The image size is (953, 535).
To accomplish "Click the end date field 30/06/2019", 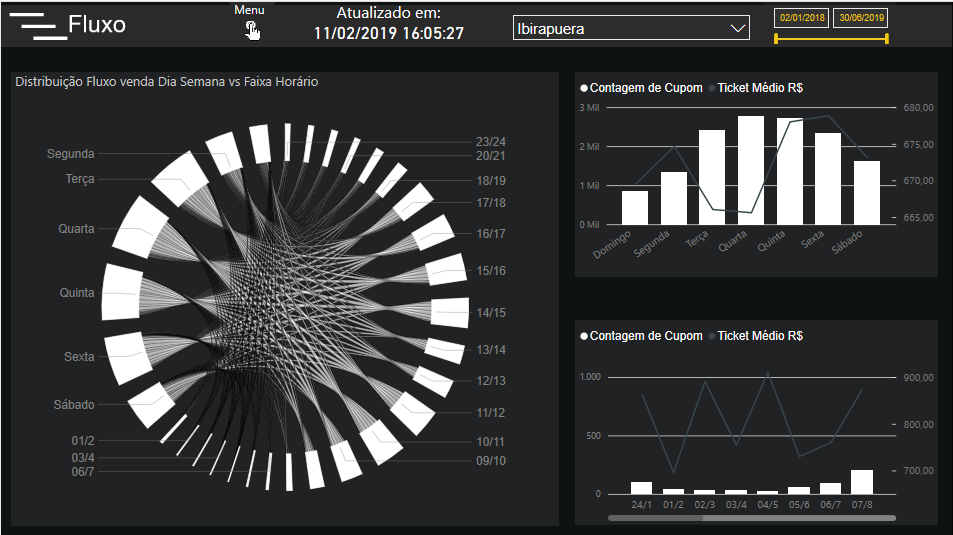I will tap(860, 18).
